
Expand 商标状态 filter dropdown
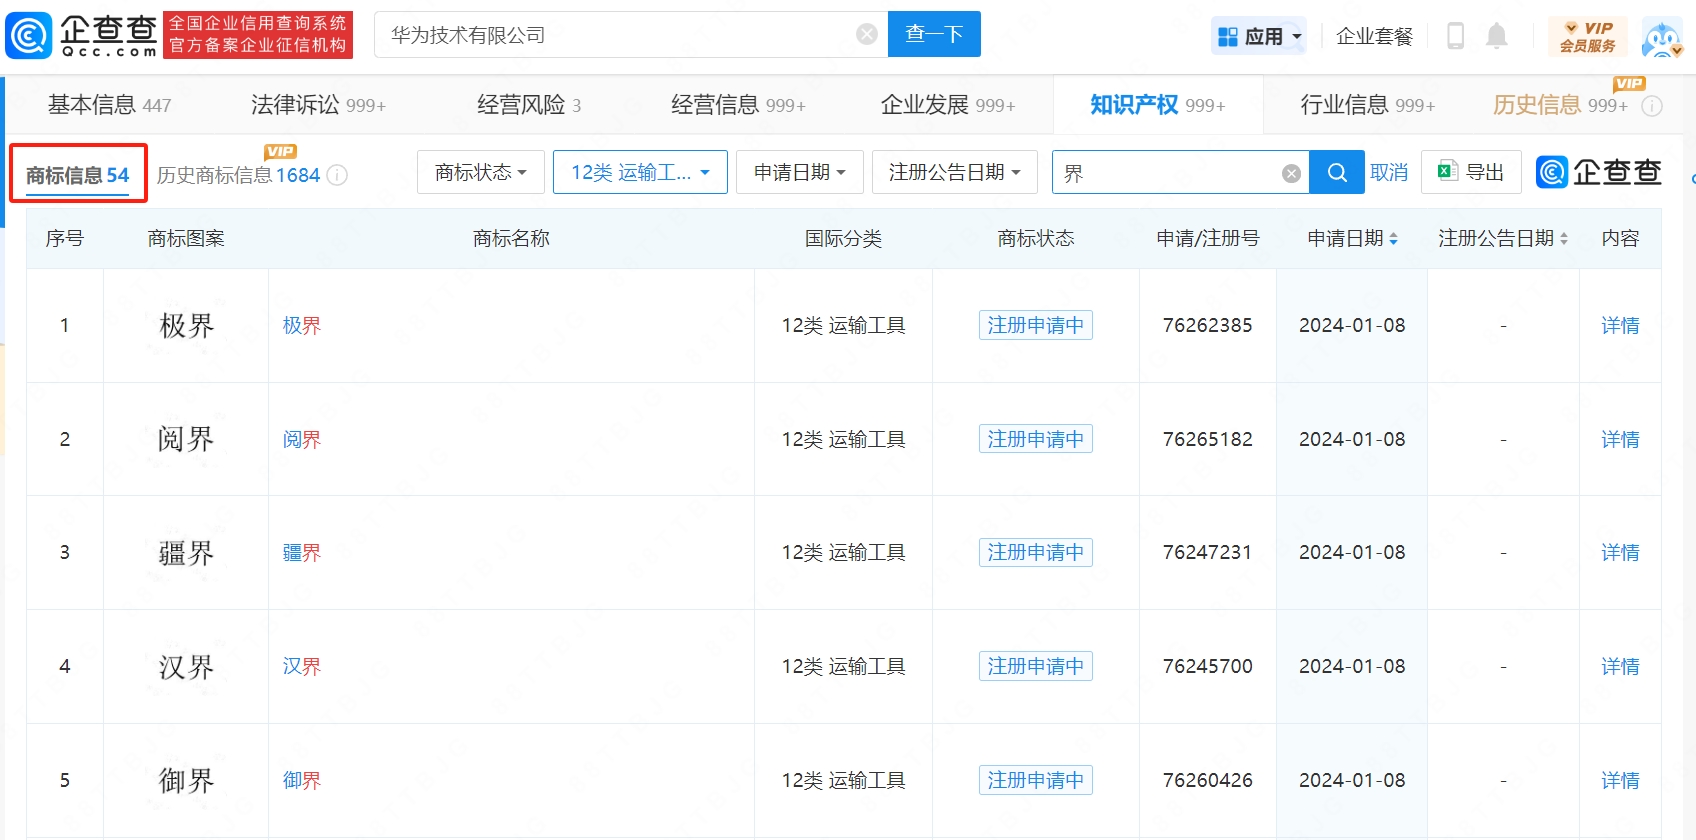pyautogui.click(x=481, y=172)
